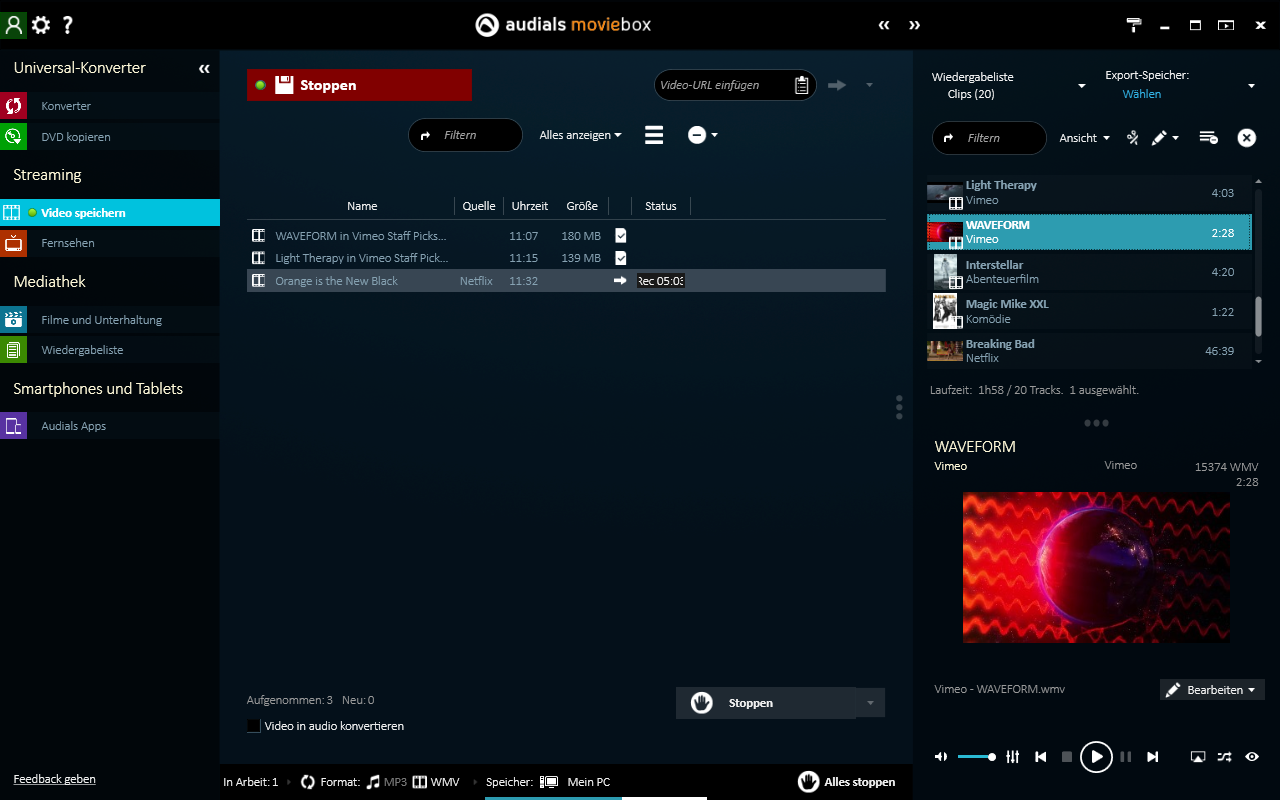Click the Fernsehen TV icon
Image resolution: width=1280 pixels, height=800 pixels.
click(14, 243)
